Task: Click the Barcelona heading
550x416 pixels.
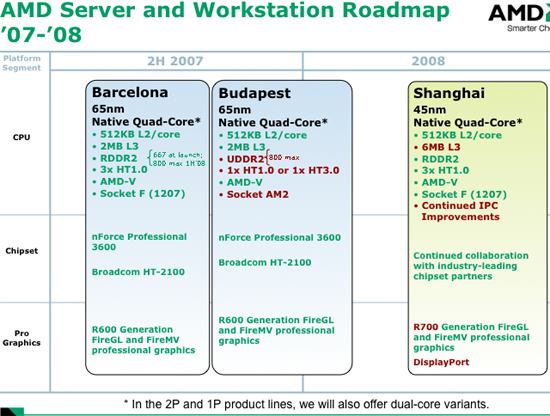Action: tap(130, 92)
